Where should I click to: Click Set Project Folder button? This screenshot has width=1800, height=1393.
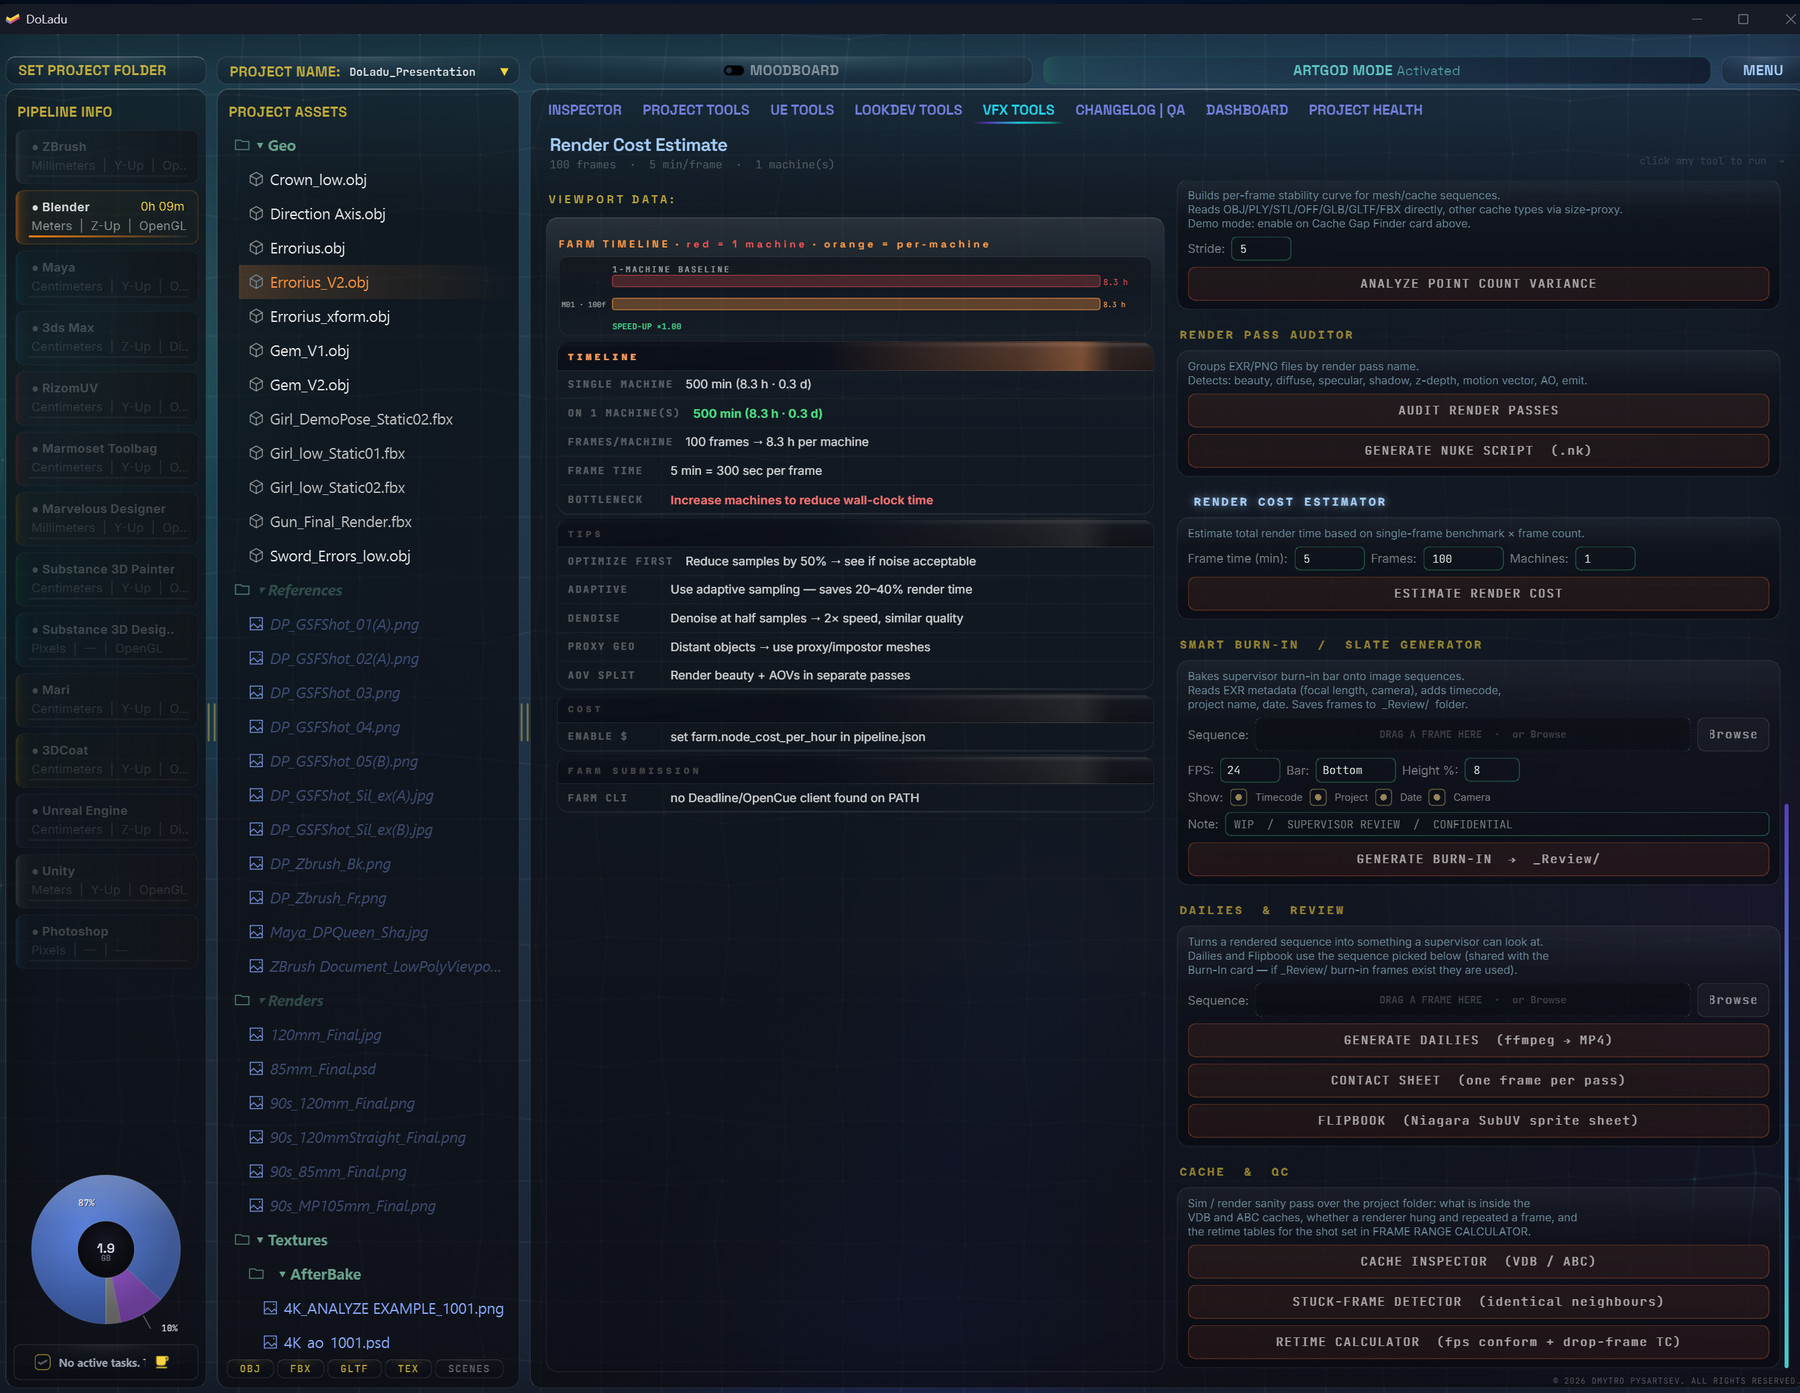point(105,70)
